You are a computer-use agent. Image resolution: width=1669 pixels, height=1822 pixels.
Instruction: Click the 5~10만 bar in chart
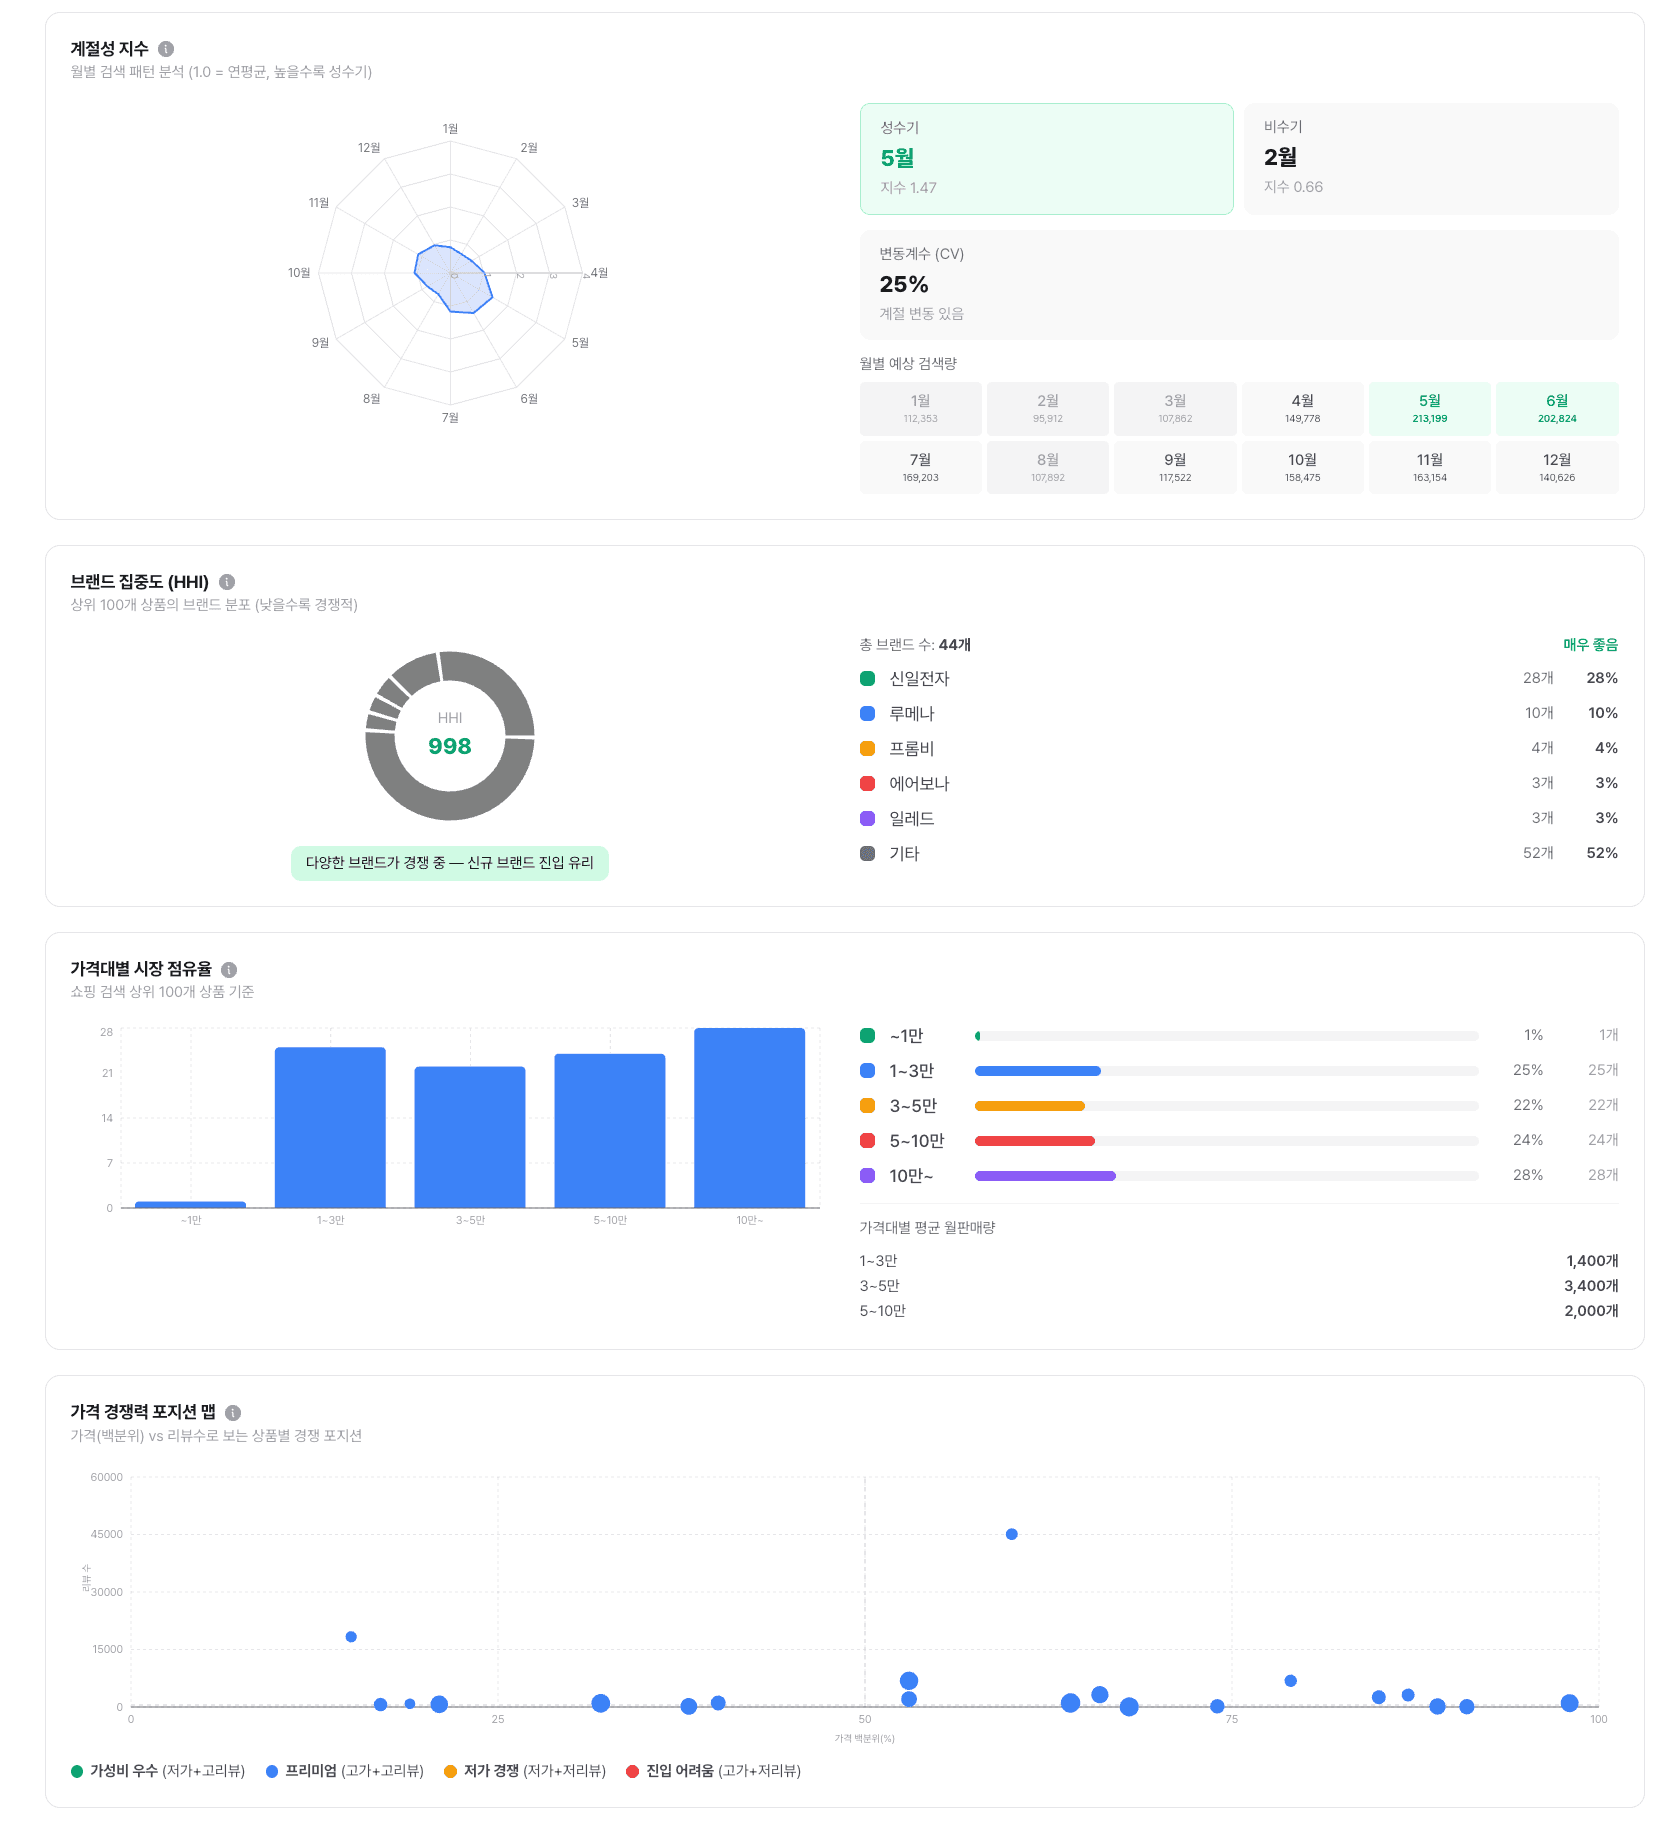[x=610, y=1131]
